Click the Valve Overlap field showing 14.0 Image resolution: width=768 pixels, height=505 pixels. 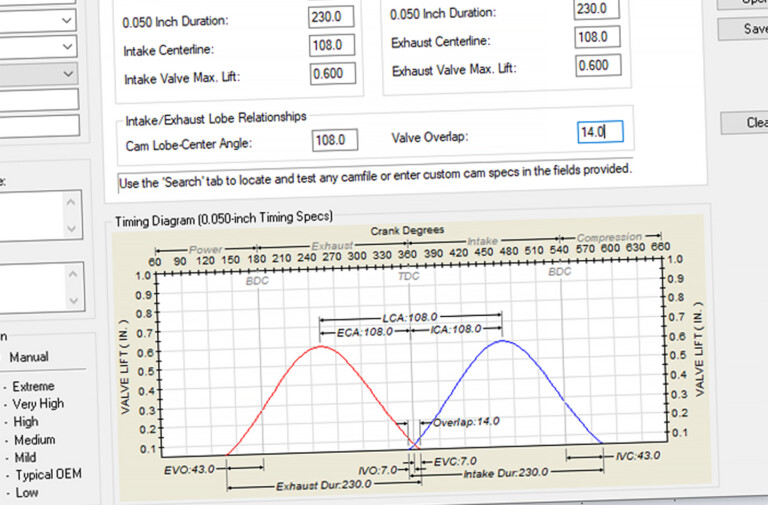point(600,132)
